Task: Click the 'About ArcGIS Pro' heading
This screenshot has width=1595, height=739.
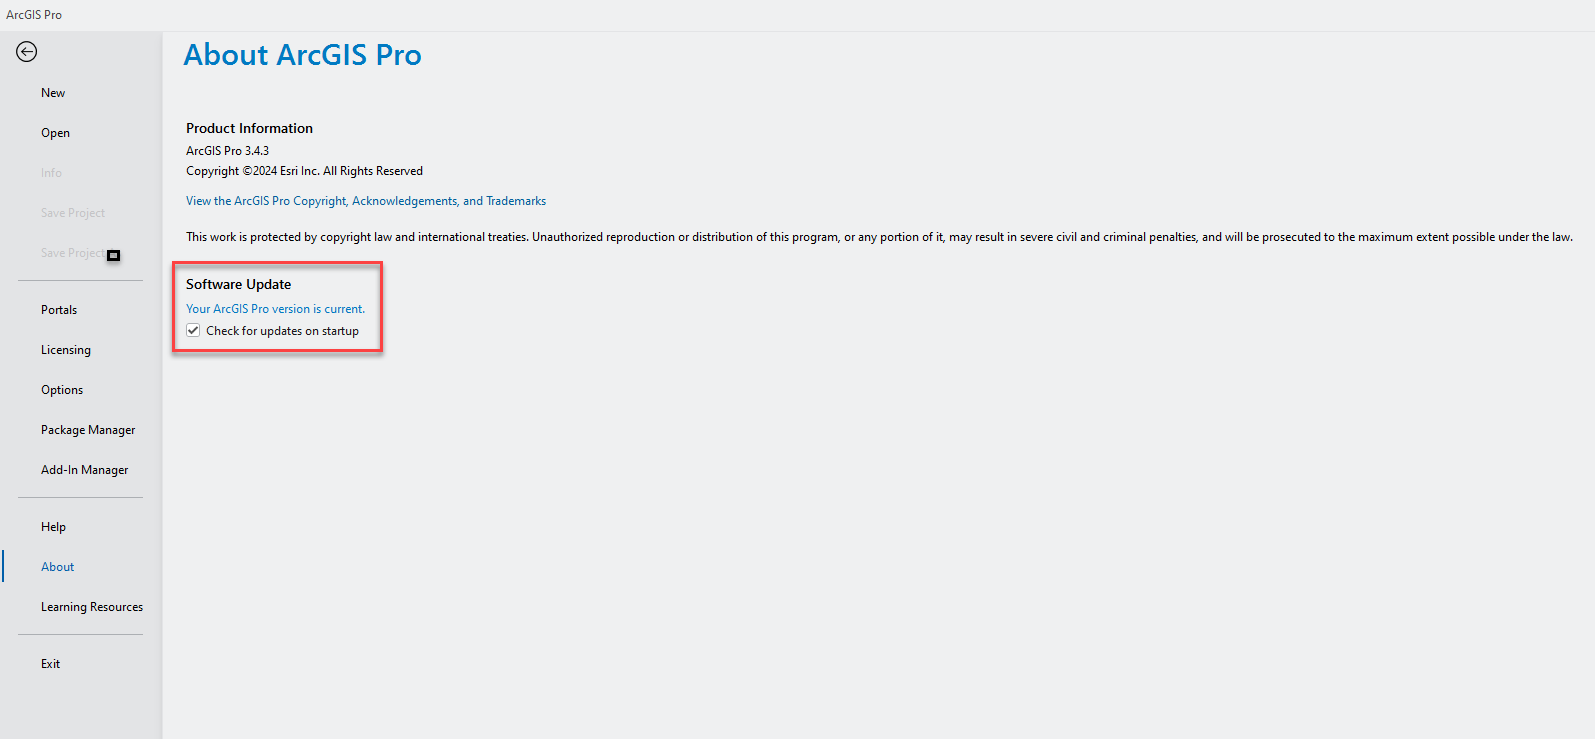Action: tap(302, 55)
